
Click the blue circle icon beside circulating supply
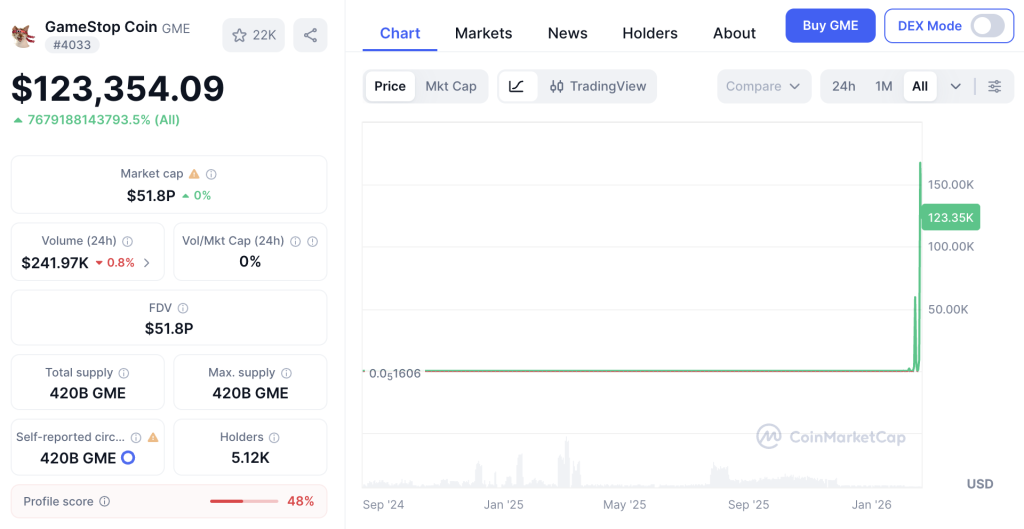pyautogui.click(x=128, y=458)
